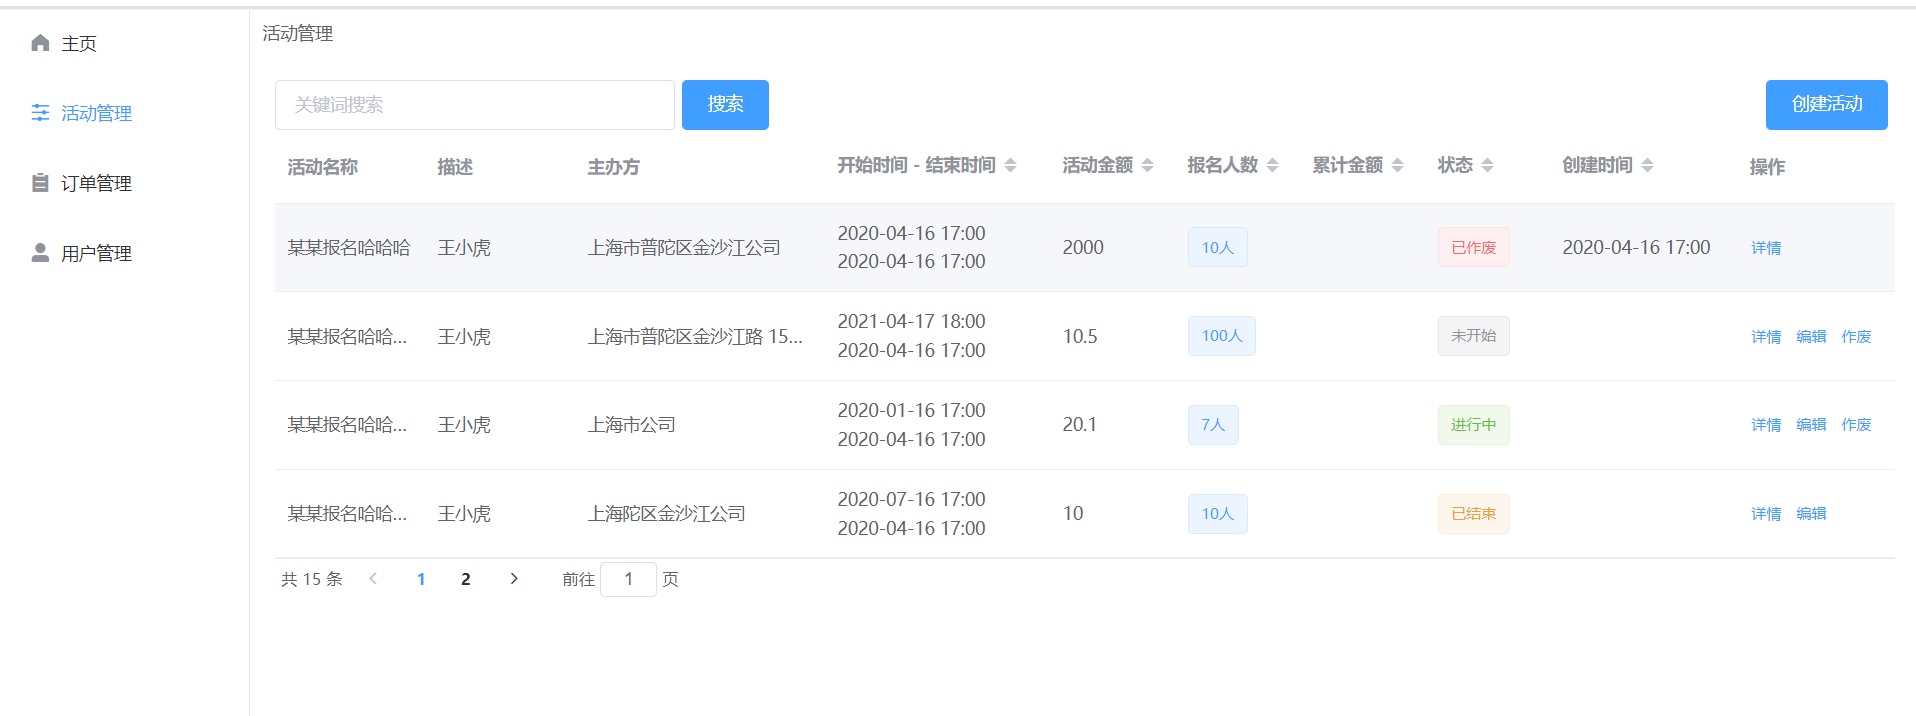Open 详情 for the 已作废 row
The height and width of the screenshot is (716, 1916).
coord(1766,248)
